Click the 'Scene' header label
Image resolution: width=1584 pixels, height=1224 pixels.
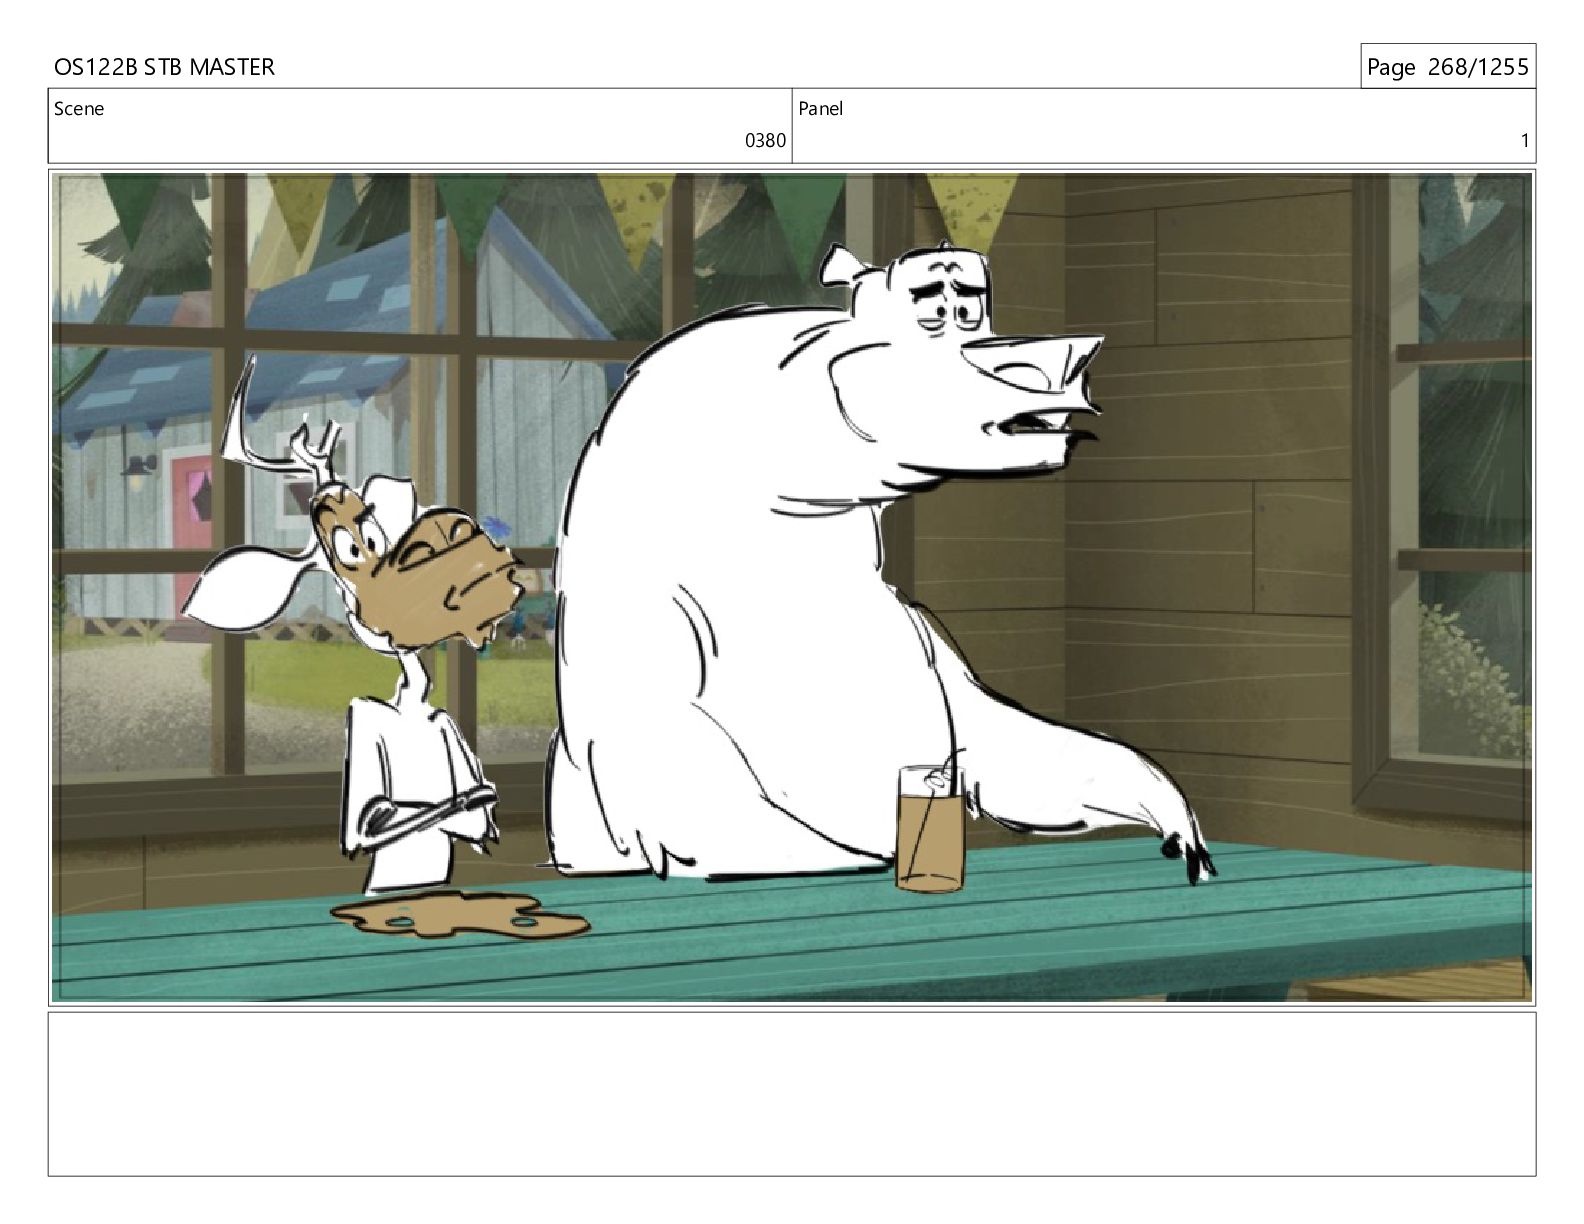click(x=79, y=109)
